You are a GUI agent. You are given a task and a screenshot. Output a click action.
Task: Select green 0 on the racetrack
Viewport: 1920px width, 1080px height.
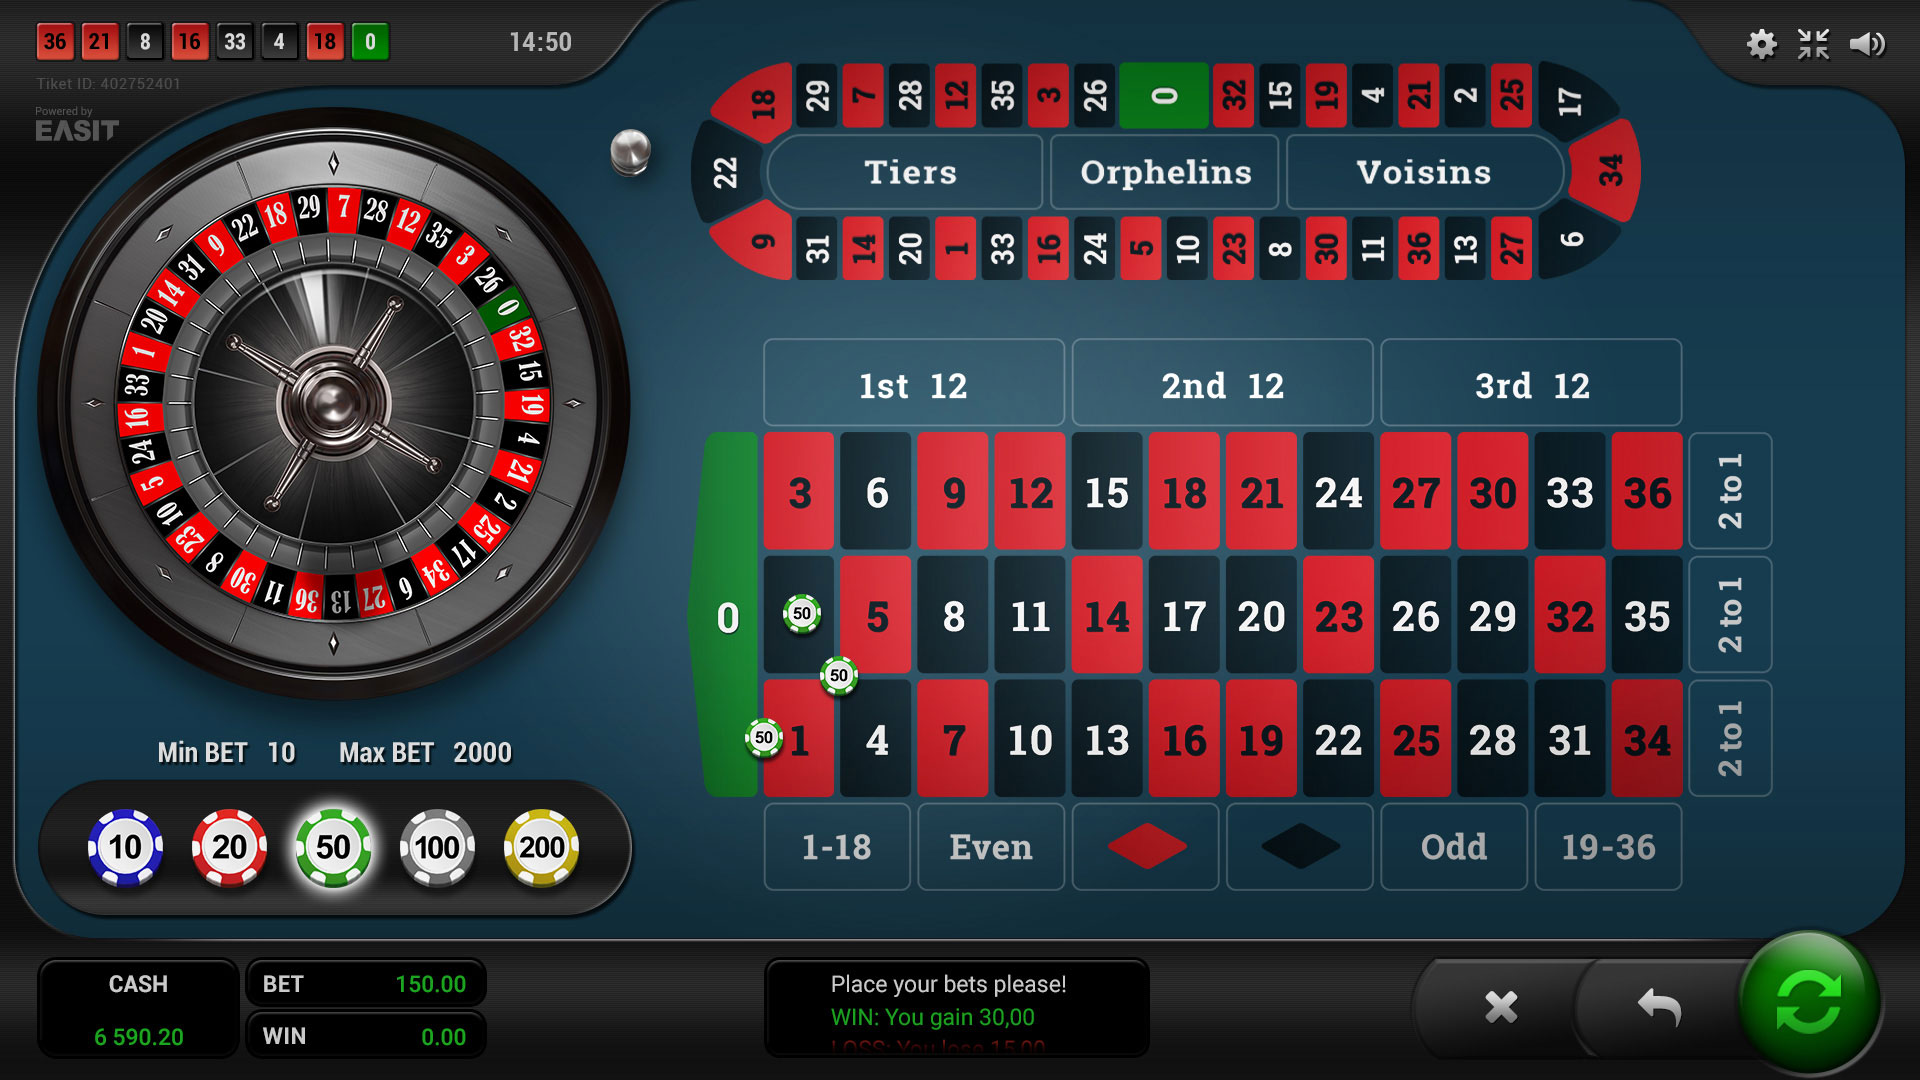[x=1164, y=96]
